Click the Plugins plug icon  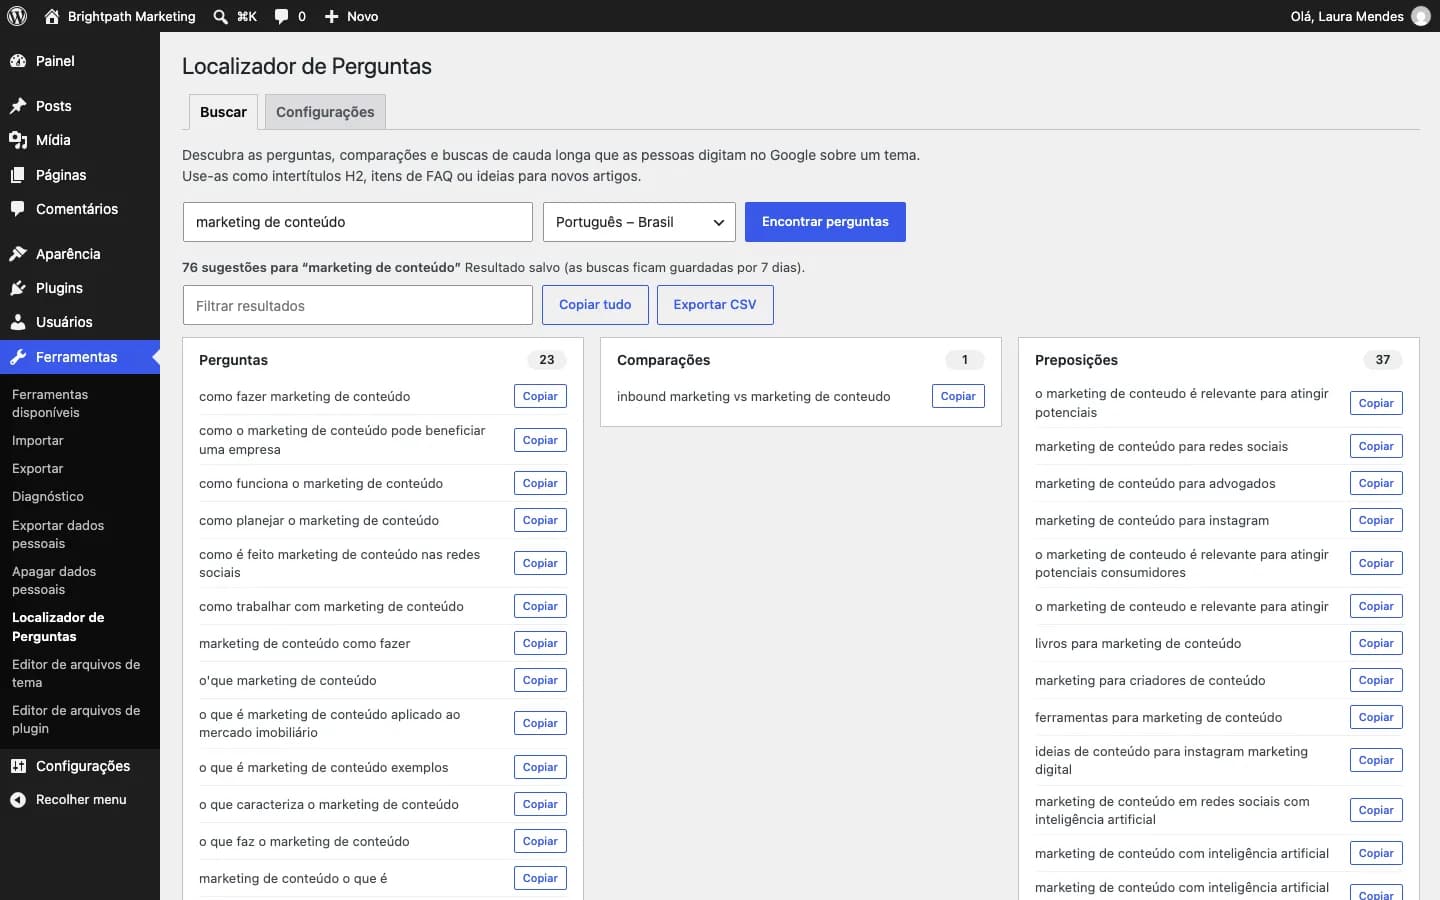tap(18, 288)
